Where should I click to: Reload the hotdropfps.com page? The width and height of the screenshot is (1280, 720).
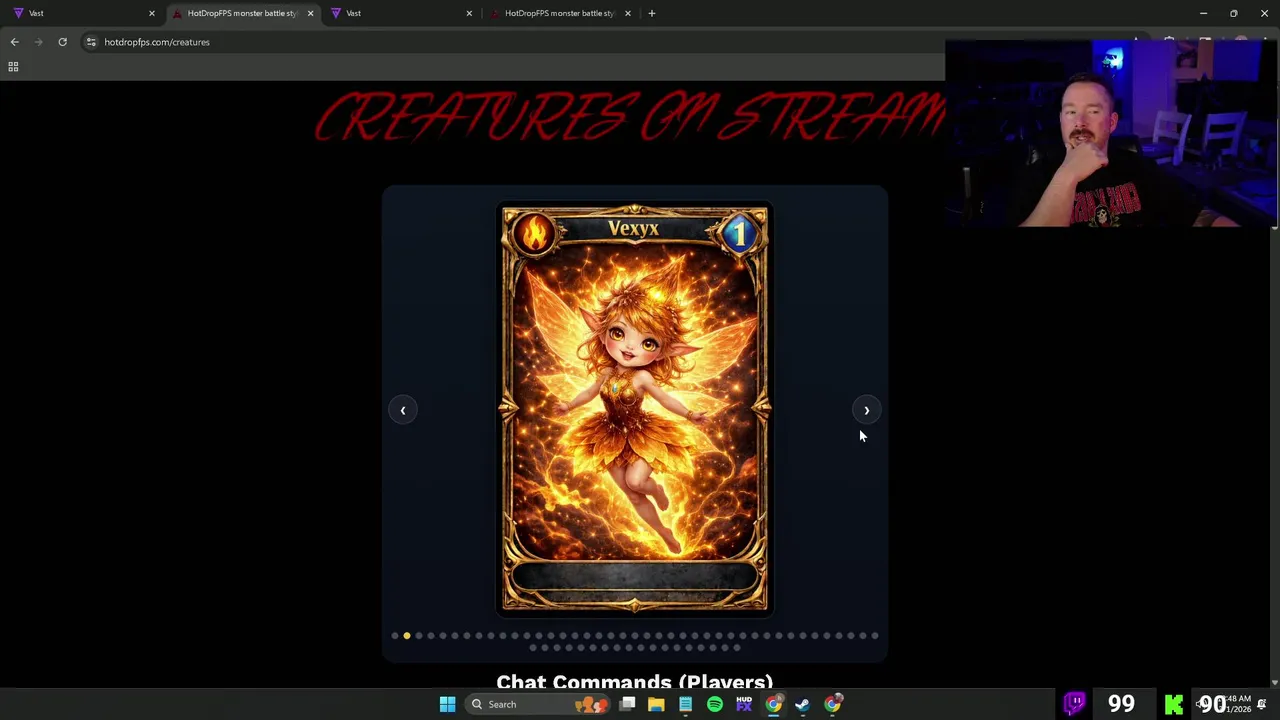coord(62,42)
